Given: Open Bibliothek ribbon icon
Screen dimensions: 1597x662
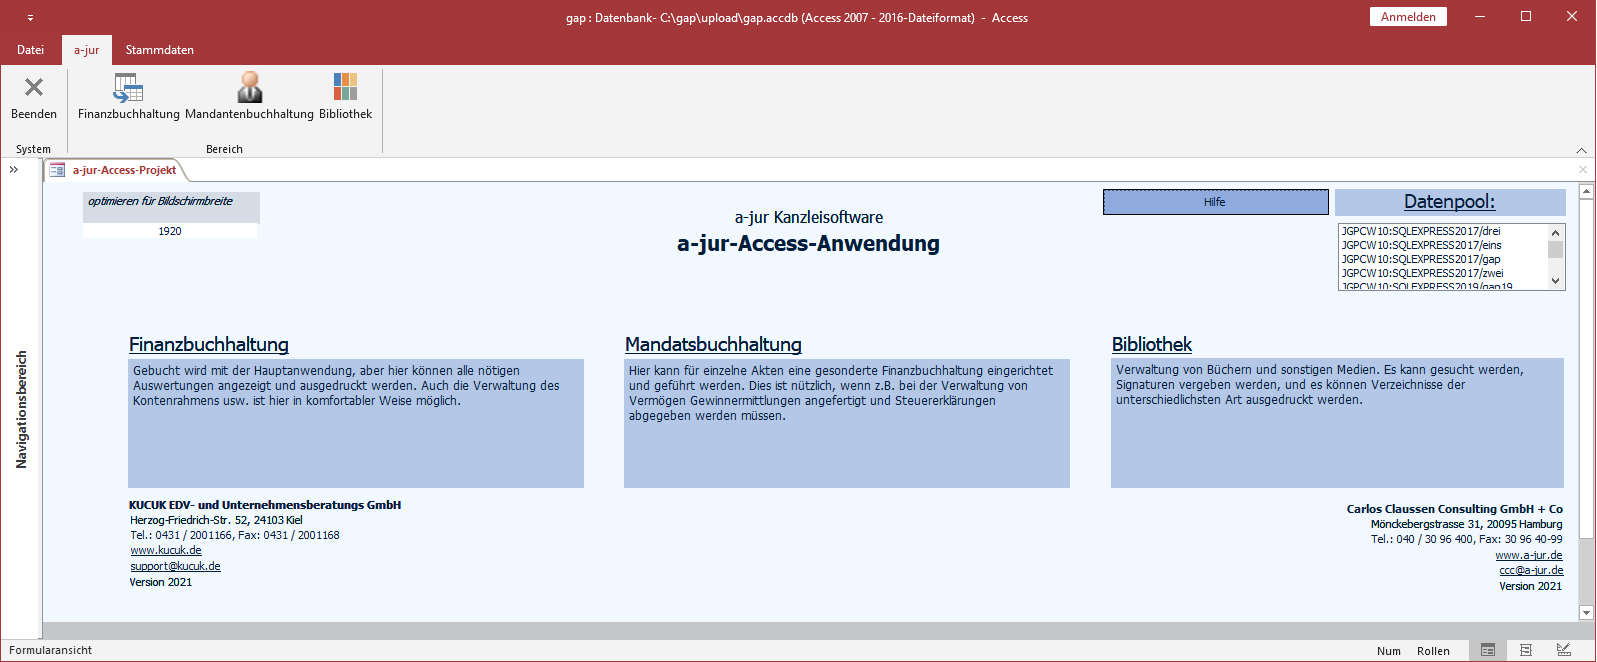Looking at the screenshot, I should click(x=345, y=87).
